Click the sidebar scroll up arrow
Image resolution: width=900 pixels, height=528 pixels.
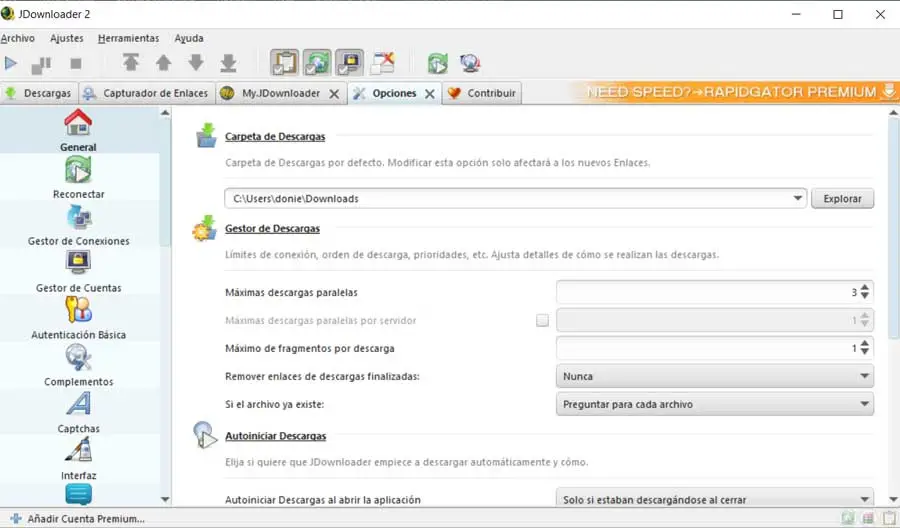[x=165, y=112]
